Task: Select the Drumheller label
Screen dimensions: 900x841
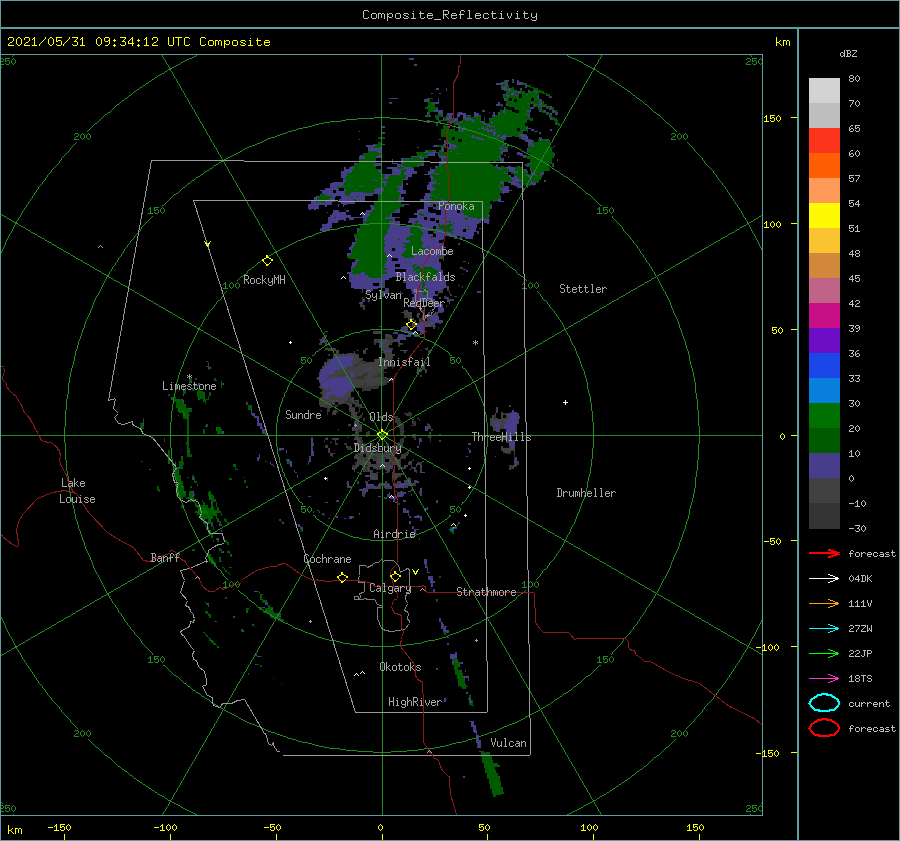Action: tap(586, 493)
